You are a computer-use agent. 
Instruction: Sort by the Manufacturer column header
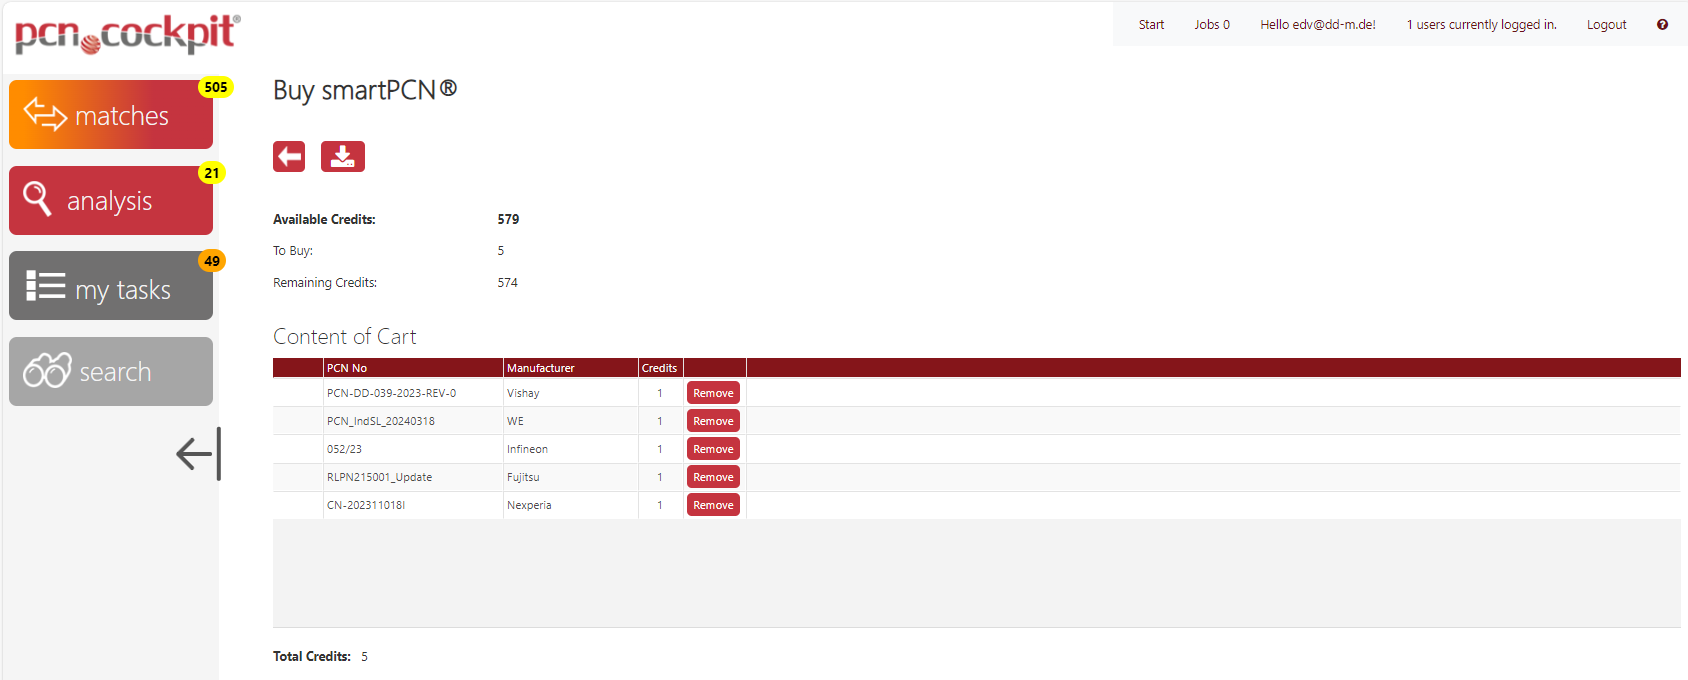click(541, 368)
